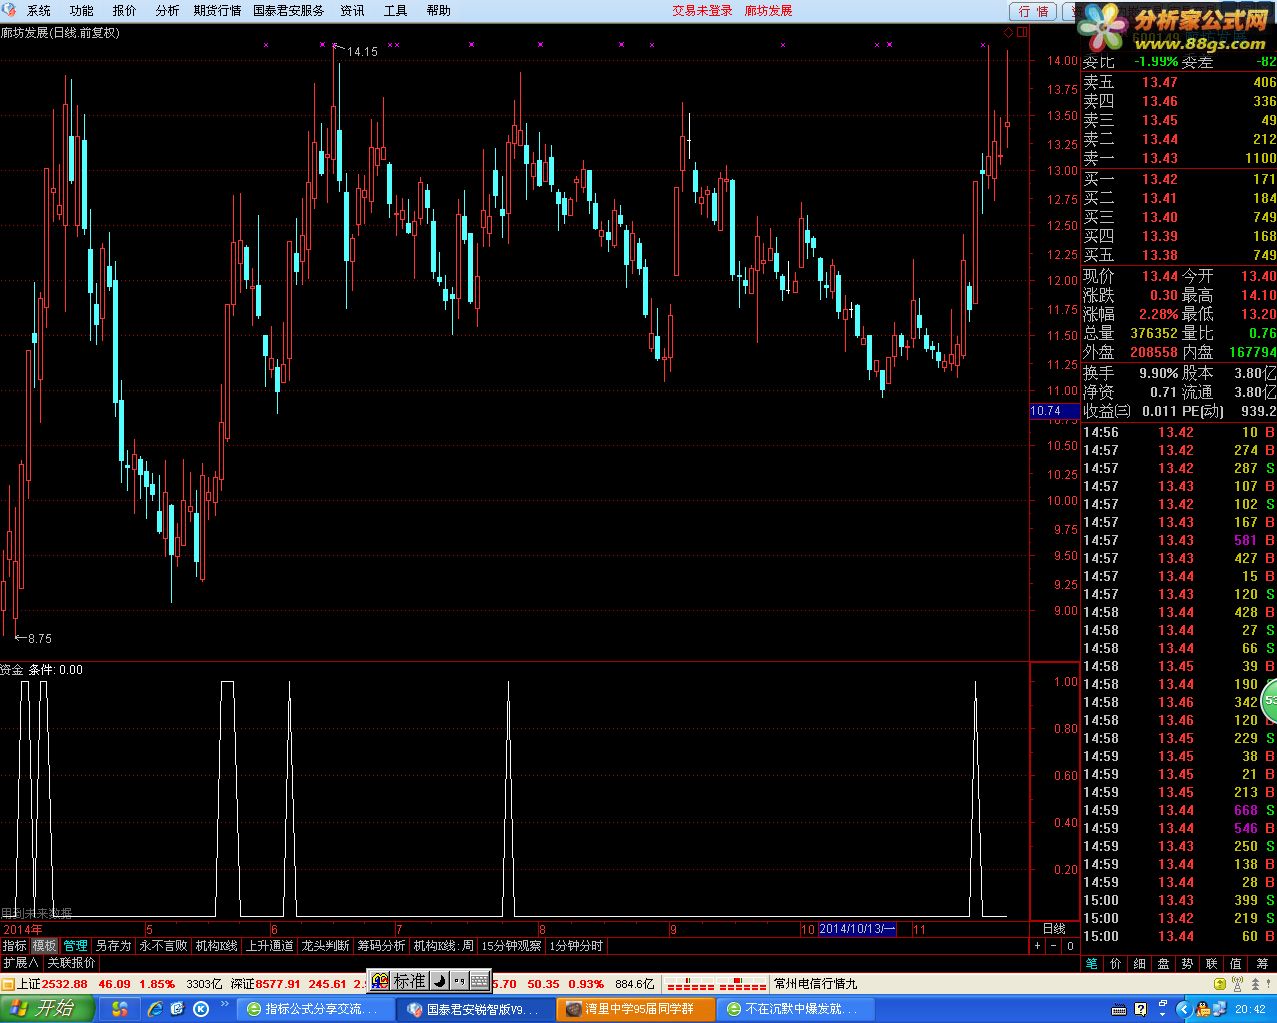Click the 常州电信行情九 server label
The height and width of the screenshot is (1023, 1277).
click(816, 984)
